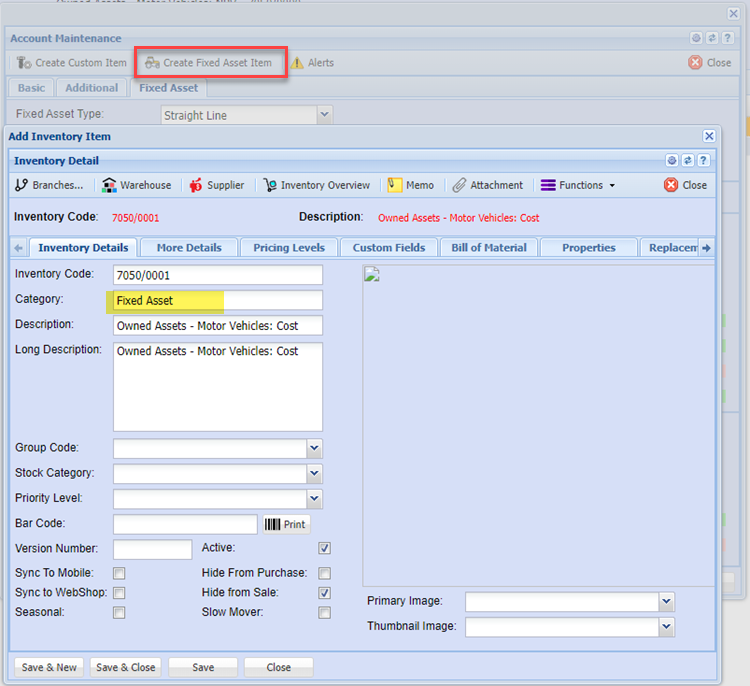Open the Memo option

tap(410, 185)
